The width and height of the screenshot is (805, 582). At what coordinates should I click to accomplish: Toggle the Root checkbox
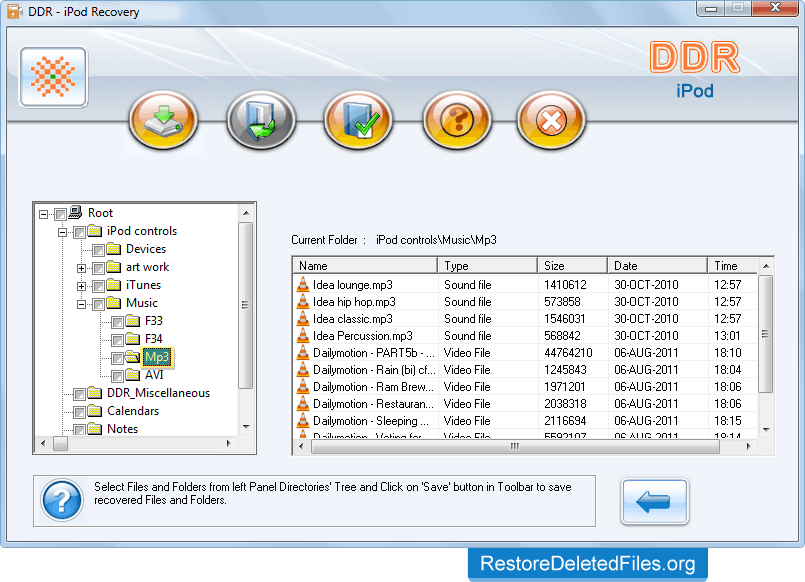point(60,214)
